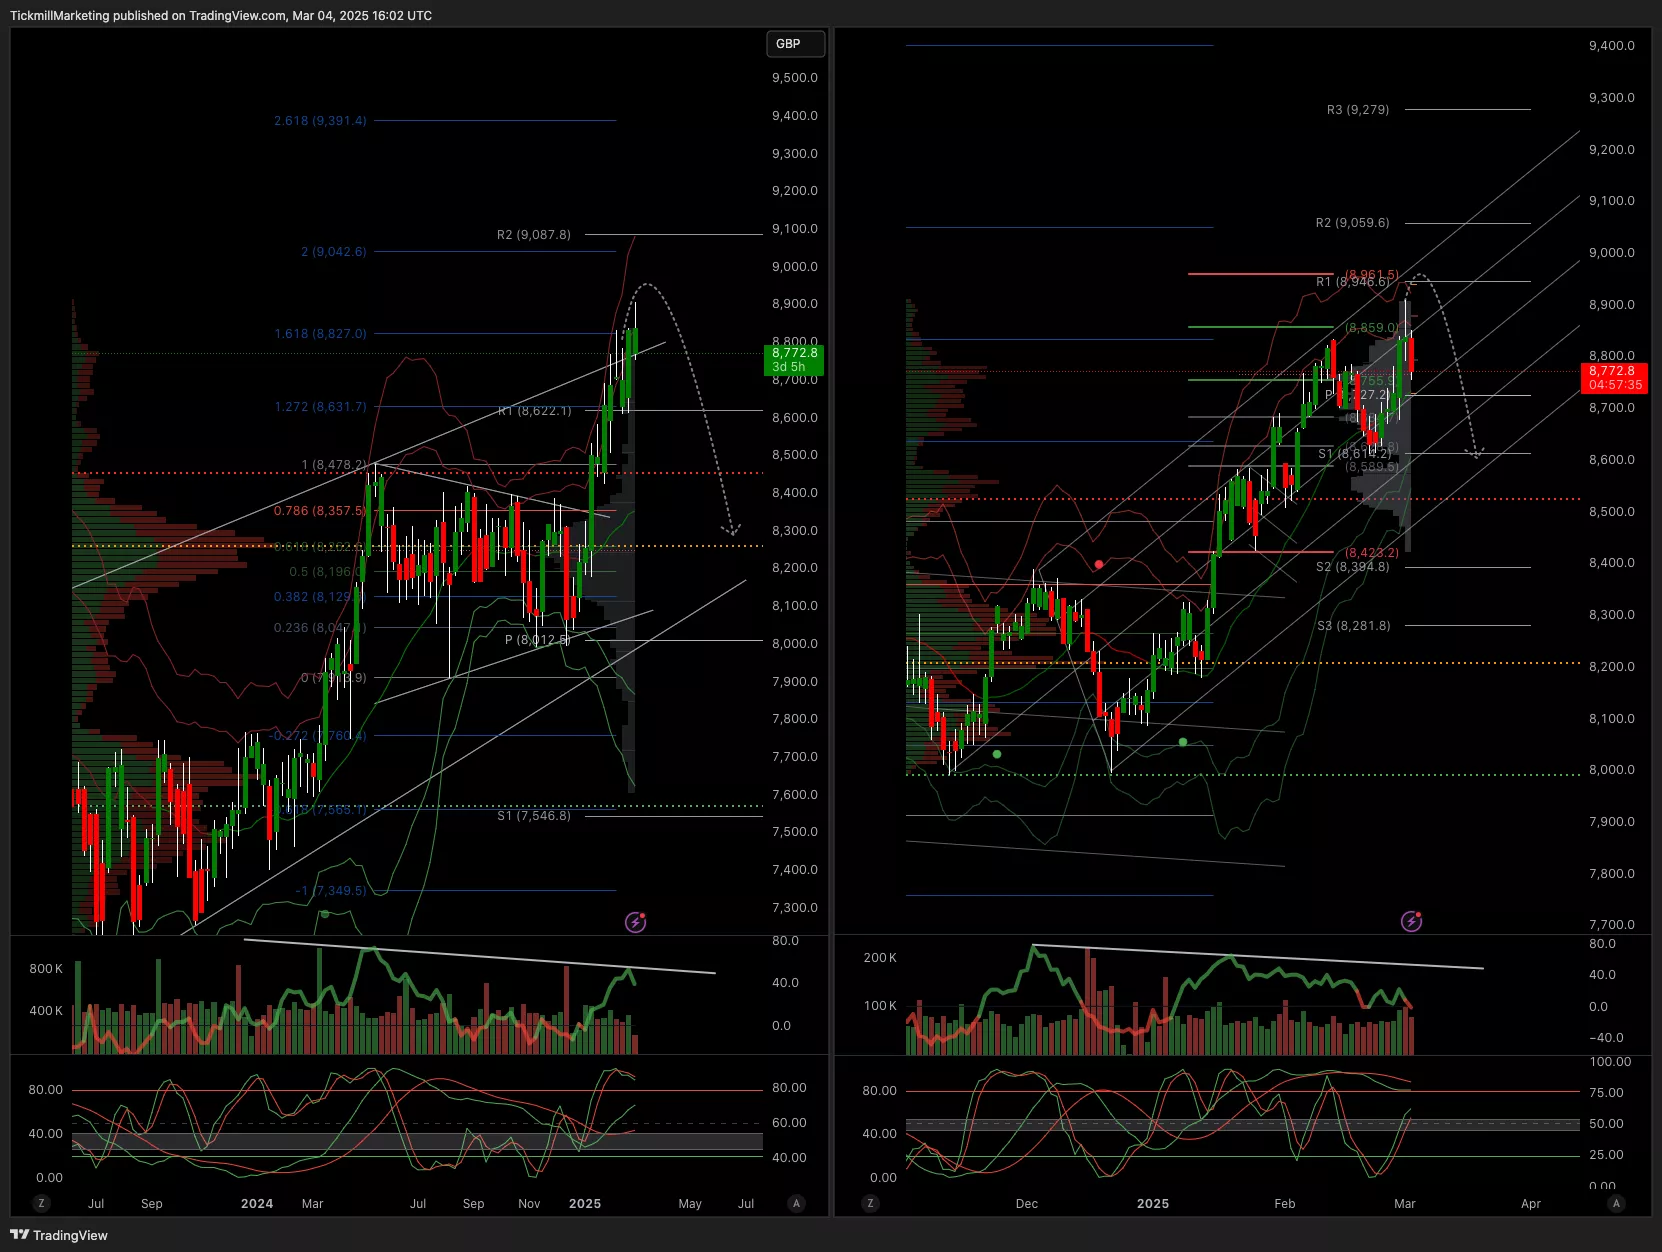Click the lightning event icon on right chart
Viewport: 1662px width, 1252px height.
coord(1411,921)
